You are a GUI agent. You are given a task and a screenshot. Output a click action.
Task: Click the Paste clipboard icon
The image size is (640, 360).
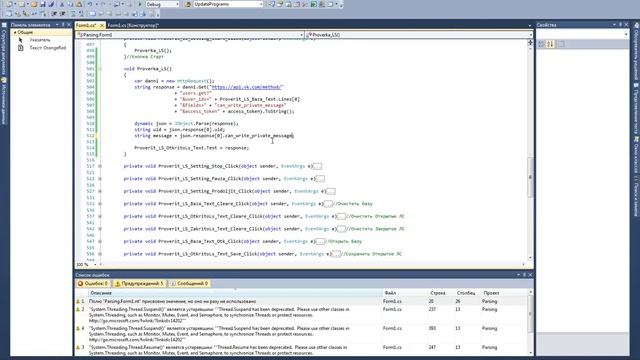pyautogui.click(x=79, y=4)
